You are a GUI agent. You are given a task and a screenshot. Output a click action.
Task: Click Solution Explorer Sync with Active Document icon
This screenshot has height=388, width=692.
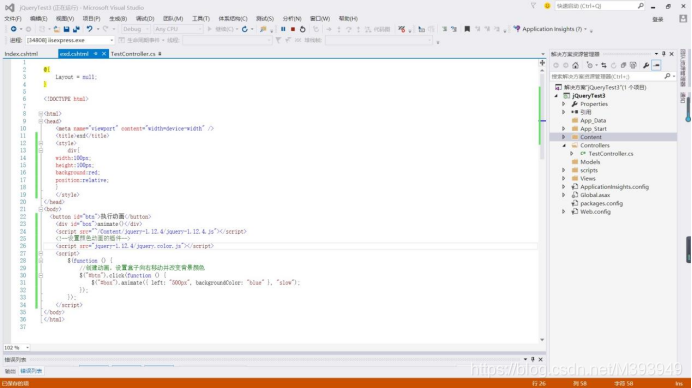coord(603,65)
